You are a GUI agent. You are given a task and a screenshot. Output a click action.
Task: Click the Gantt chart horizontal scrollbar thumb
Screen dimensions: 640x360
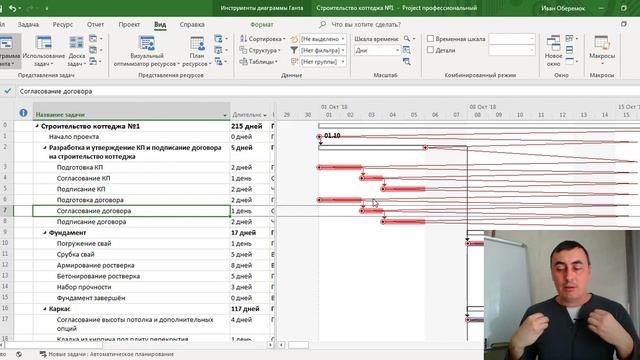click(298, 345)
